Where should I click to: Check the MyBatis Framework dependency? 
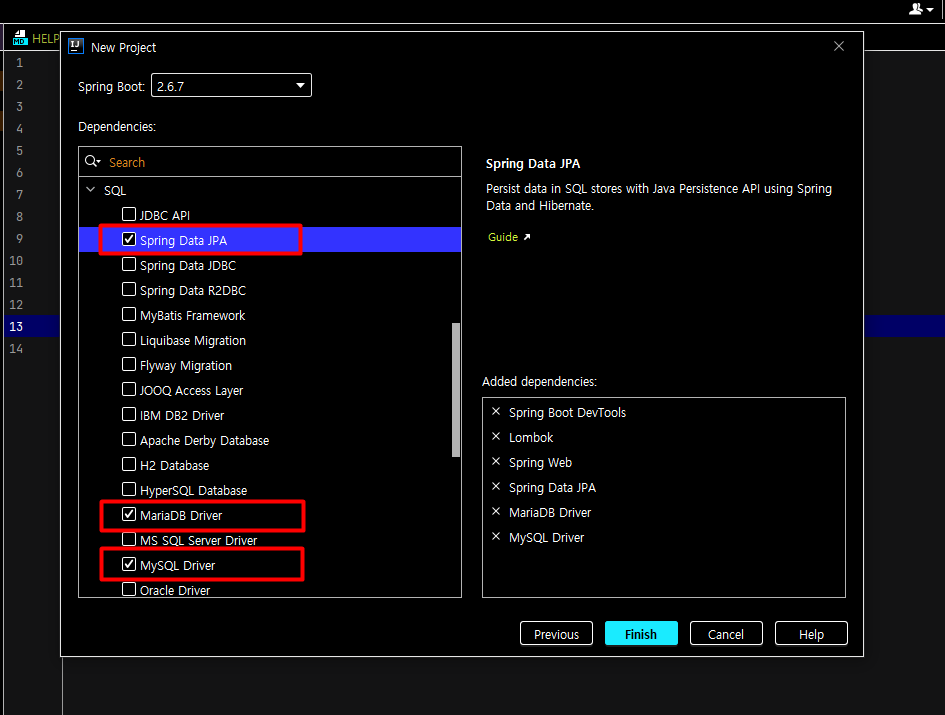click(x=128, y=314)
